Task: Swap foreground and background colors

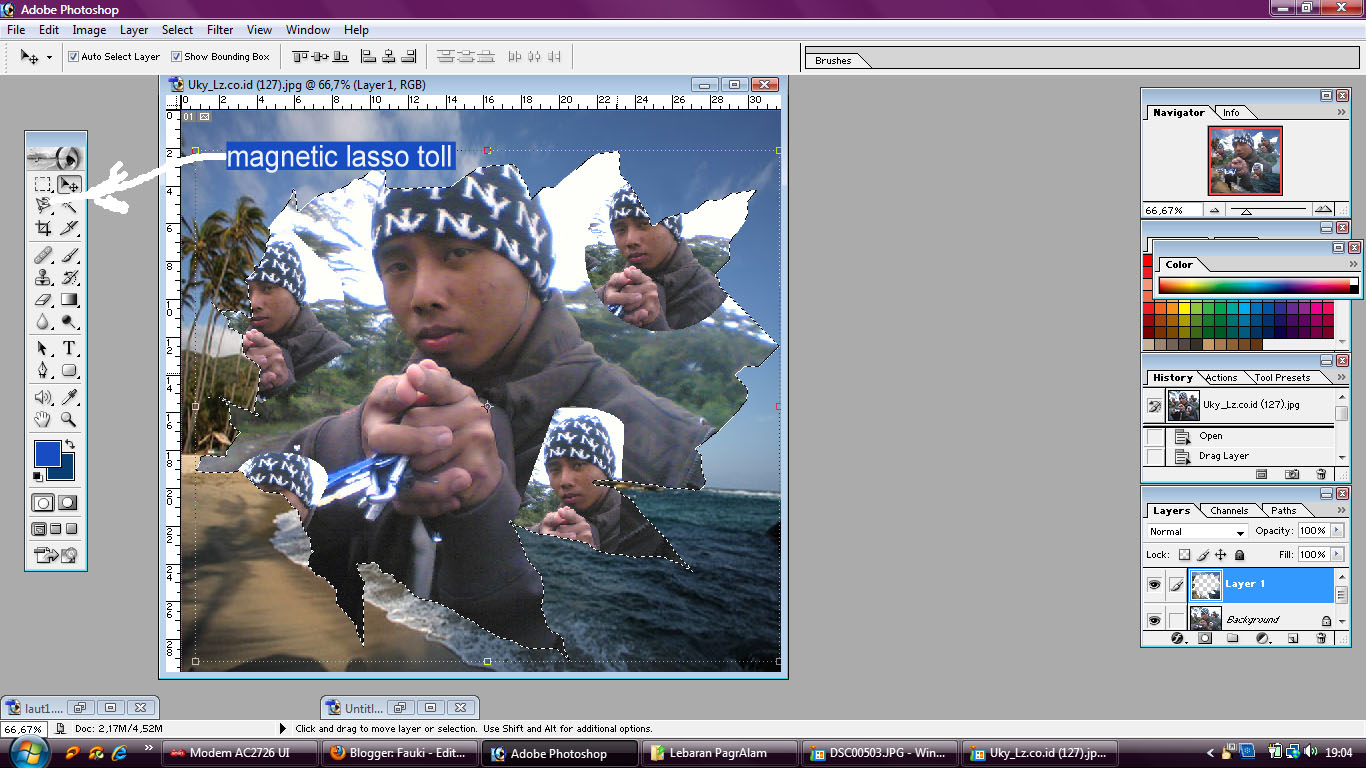Action: [x=70, y=444]
